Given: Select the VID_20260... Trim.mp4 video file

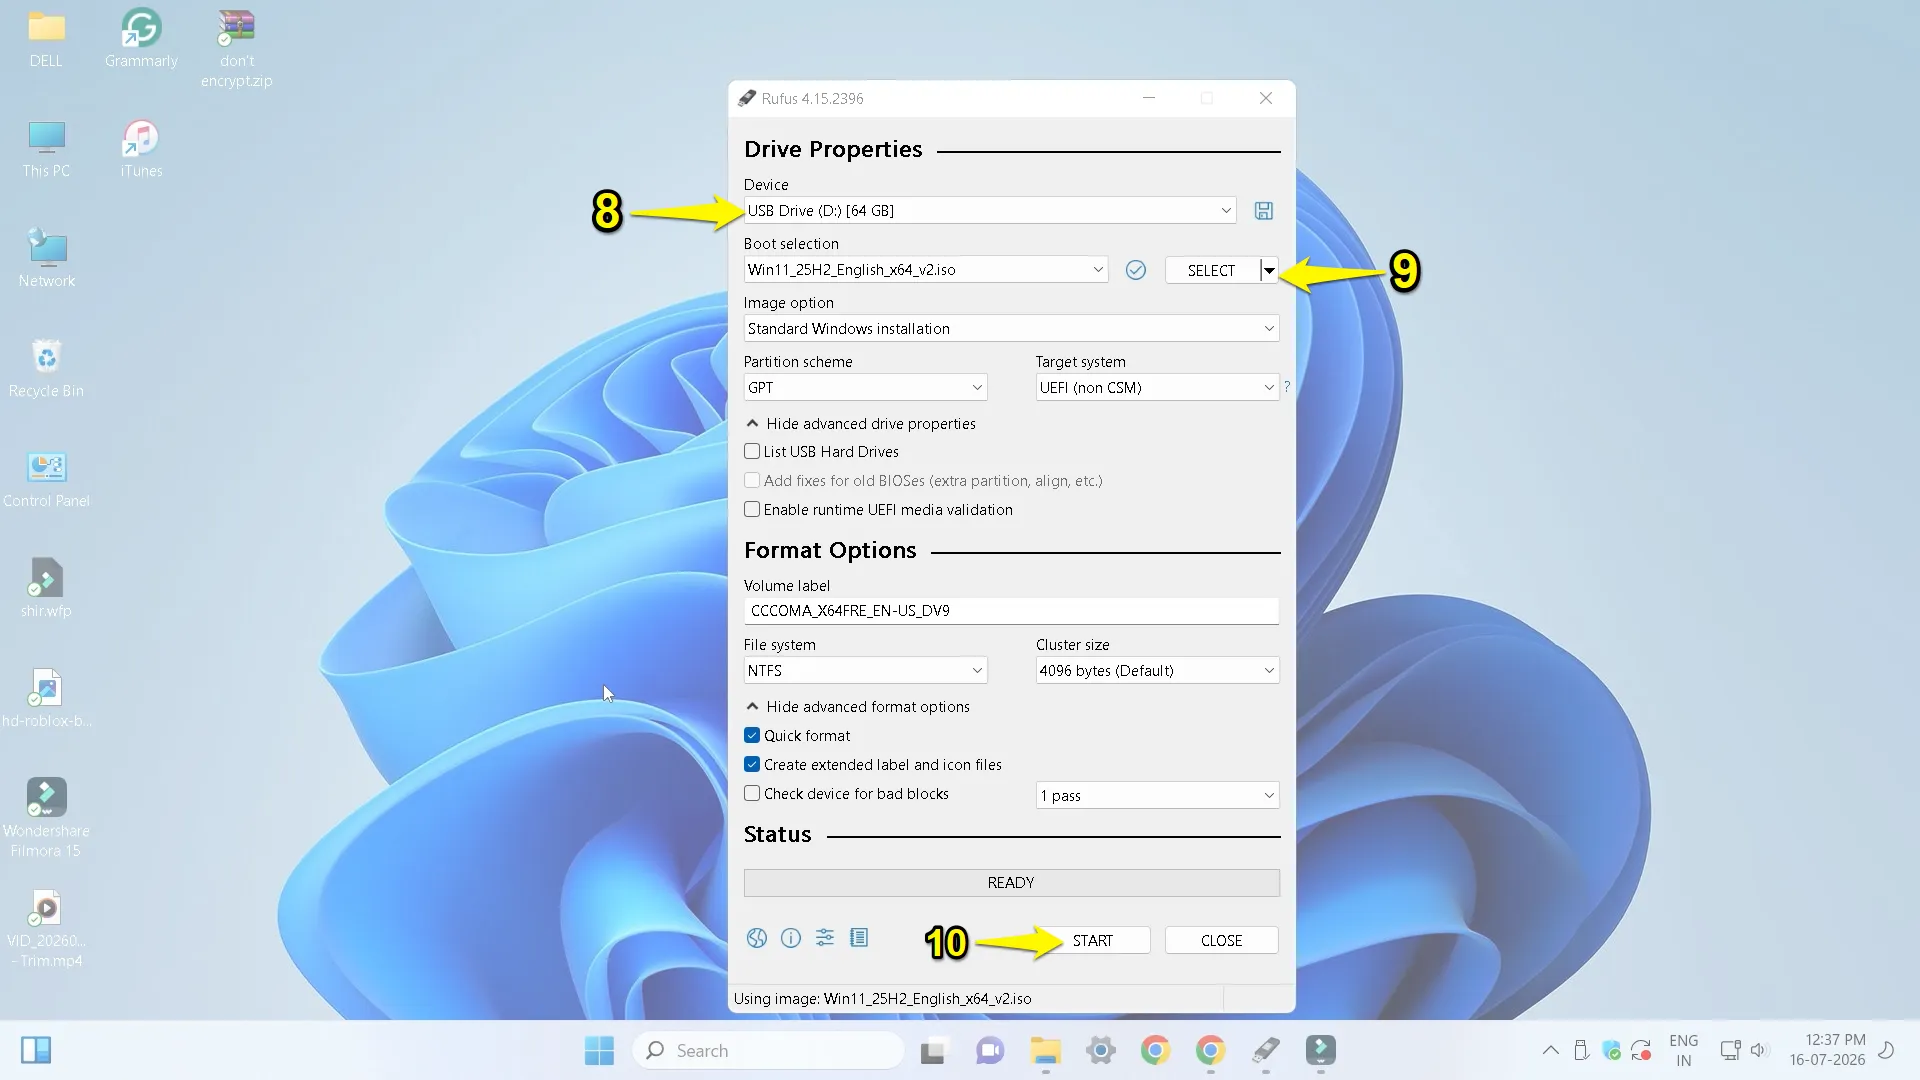Looking at the screenshot, I should click(46, 928).
